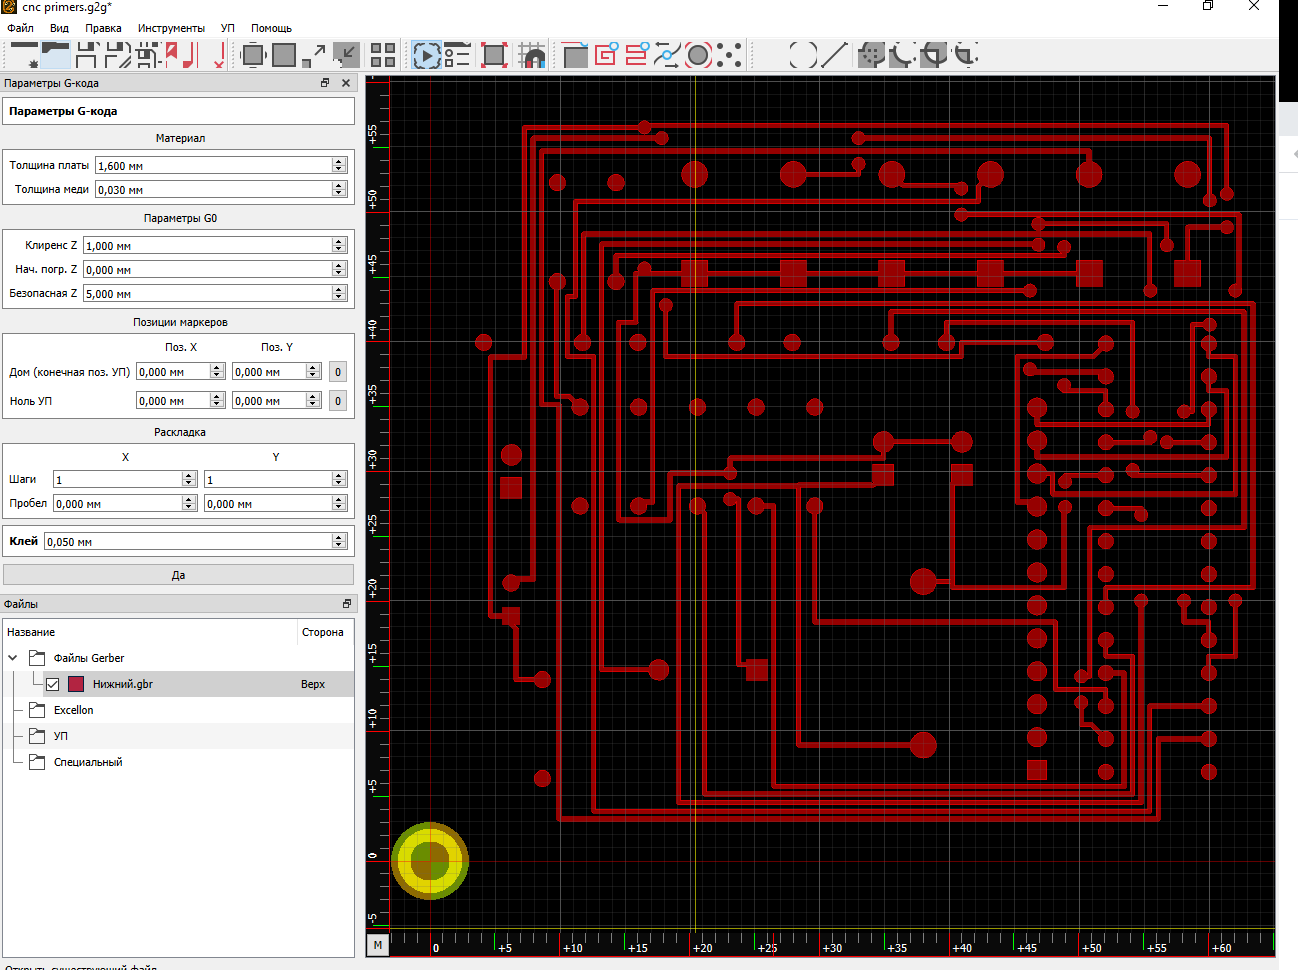
Task: Click the yellow origin marker on canvas
Action: point(430,861)
